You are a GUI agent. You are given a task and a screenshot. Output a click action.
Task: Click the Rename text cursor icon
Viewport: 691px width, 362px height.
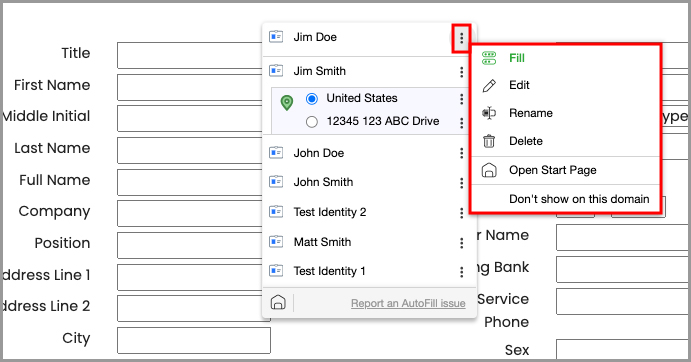click(489, 113)
